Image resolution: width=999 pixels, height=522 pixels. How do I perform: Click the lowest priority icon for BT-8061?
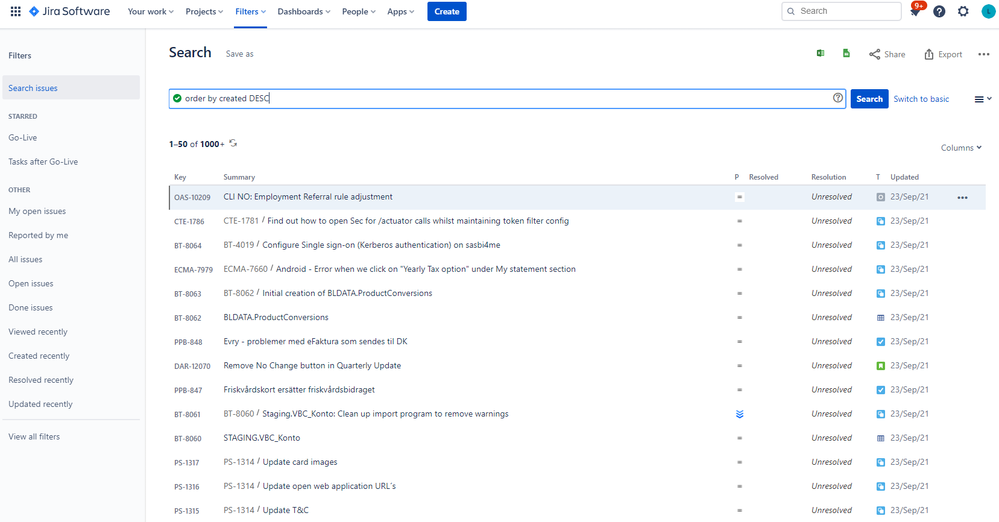(740, 414)
